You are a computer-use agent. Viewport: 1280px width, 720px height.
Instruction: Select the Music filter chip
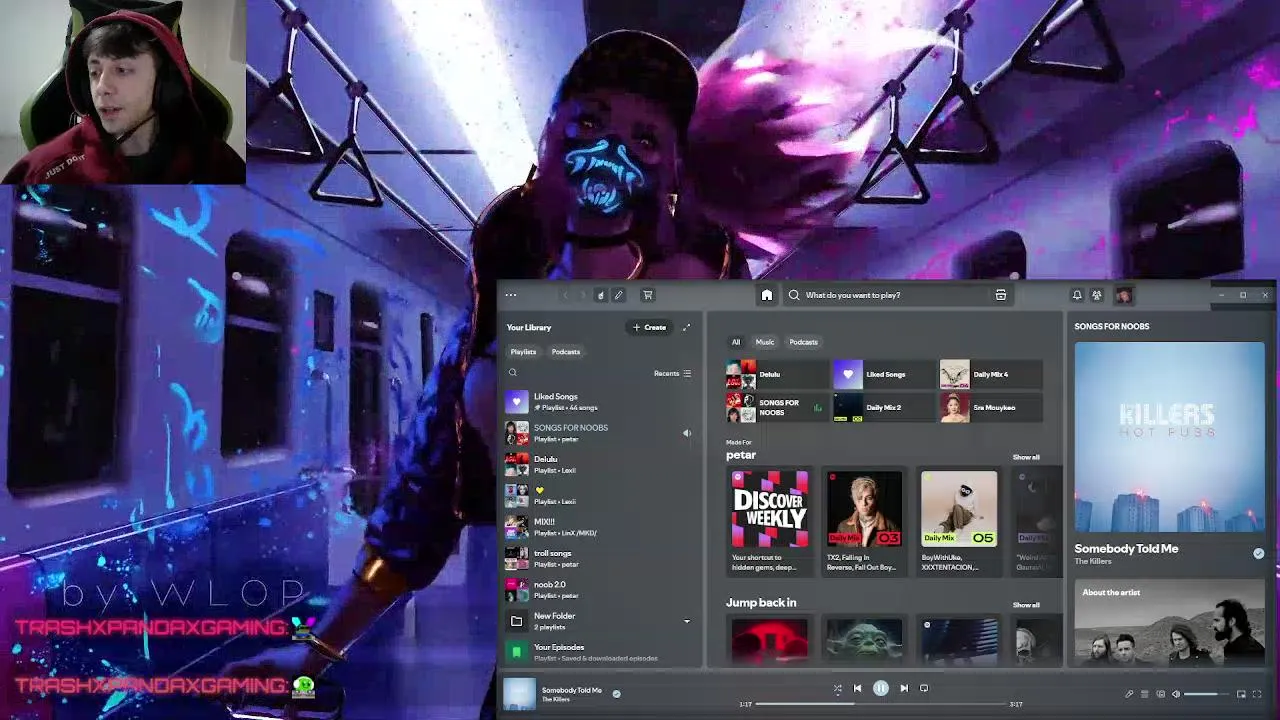[x=765, y=342]
